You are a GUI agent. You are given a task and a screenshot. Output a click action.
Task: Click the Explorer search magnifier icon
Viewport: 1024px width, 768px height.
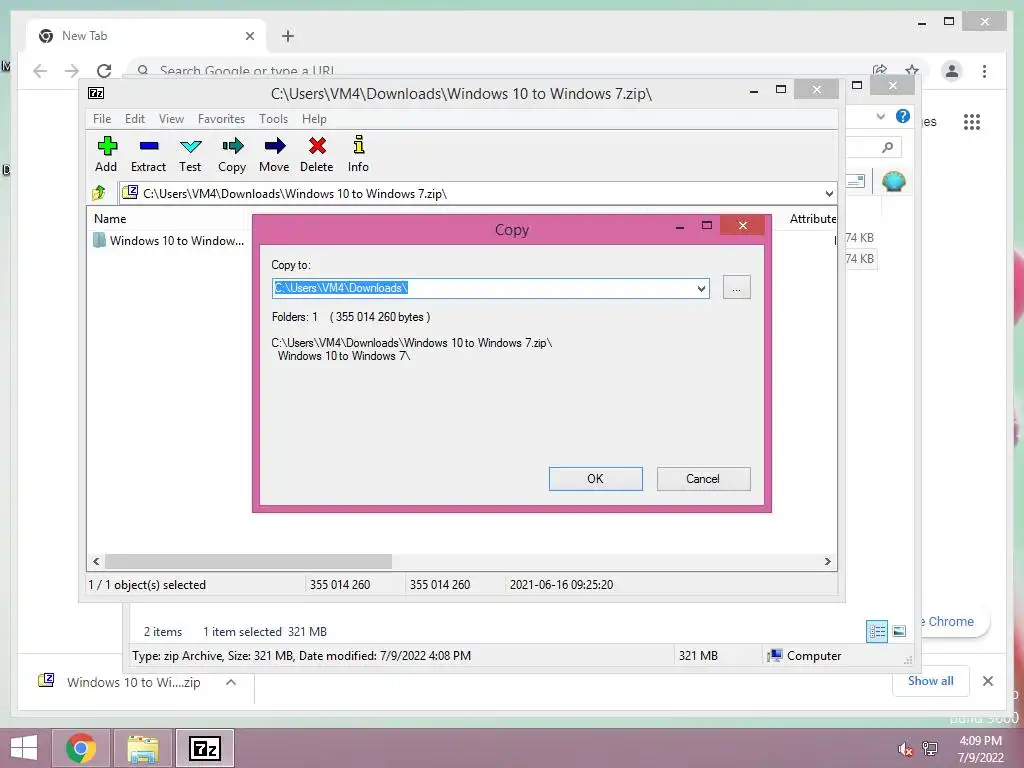[x=887, y=148]
